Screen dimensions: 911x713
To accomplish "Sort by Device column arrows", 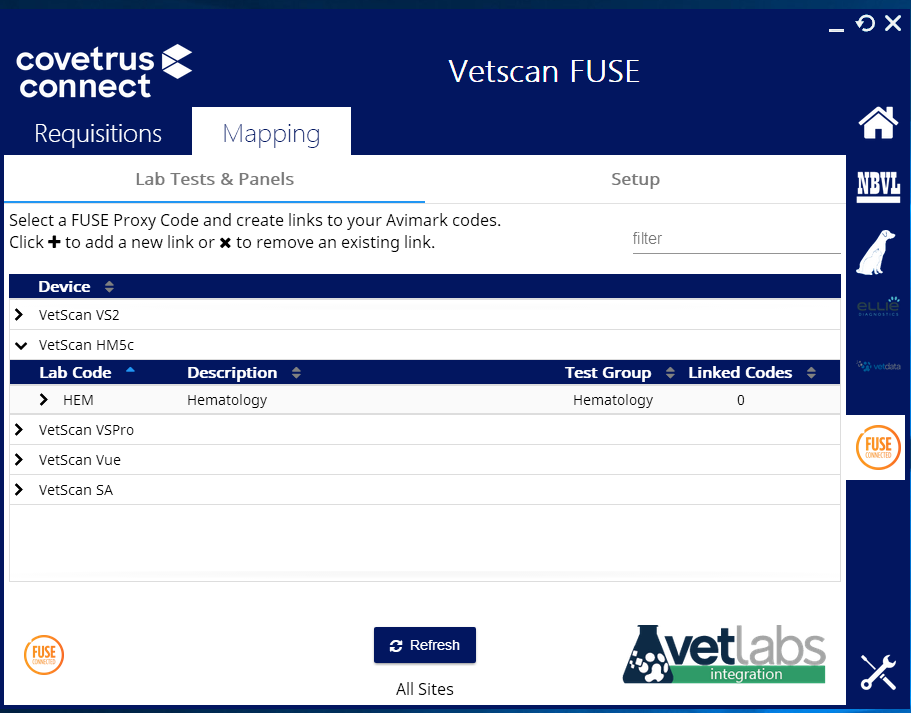I will point(109,286).
